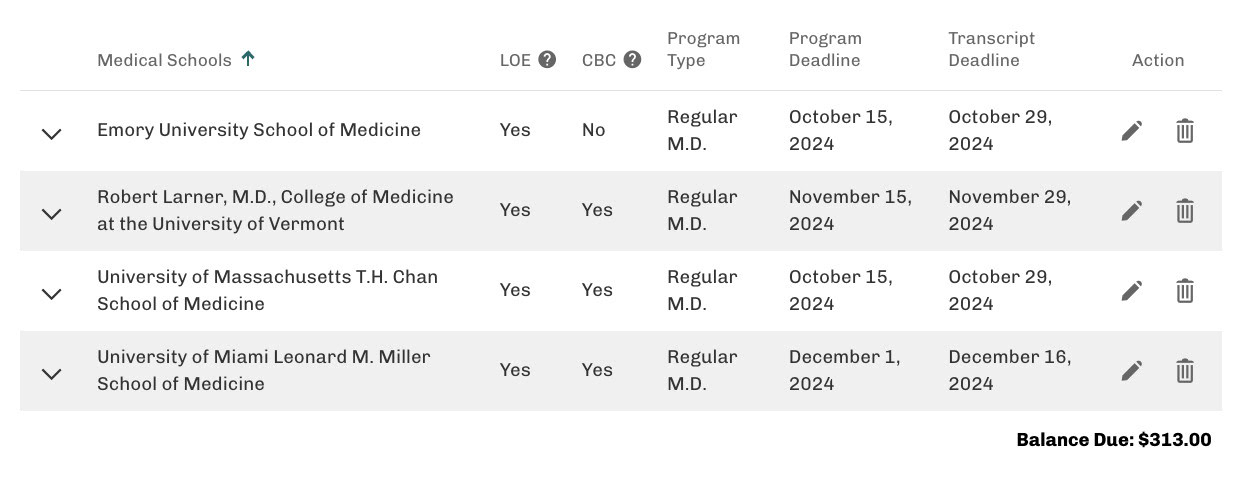Delete the University of Miami Miller entry
This screenshot has width=1246, height=492.
coord(1184,371)
